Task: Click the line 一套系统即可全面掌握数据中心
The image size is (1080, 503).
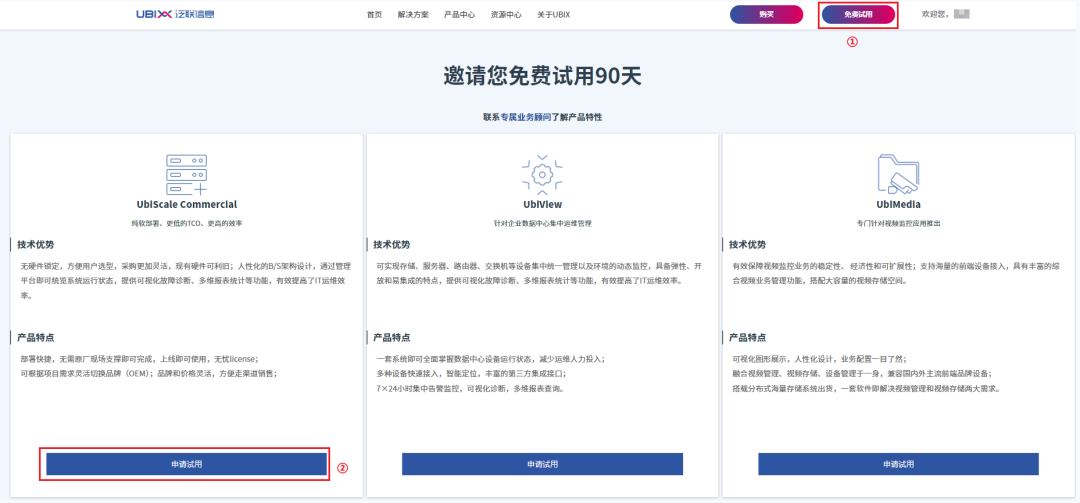Action: tap(490, 359)
